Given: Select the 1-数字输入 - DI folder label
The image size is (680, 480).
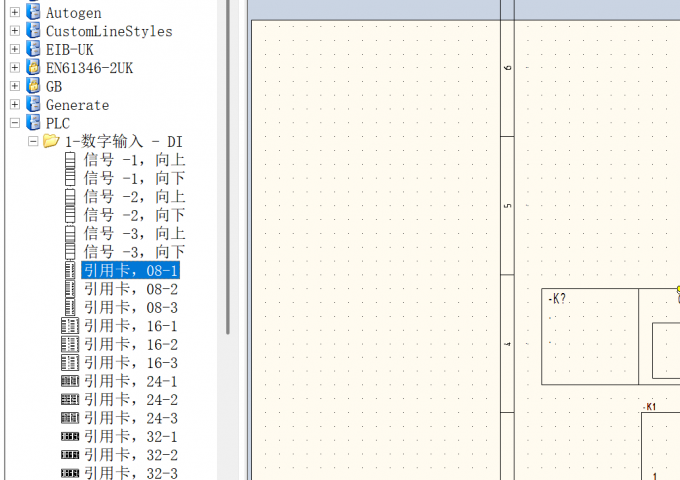Looking at the screenshot, I should (124, 142).
